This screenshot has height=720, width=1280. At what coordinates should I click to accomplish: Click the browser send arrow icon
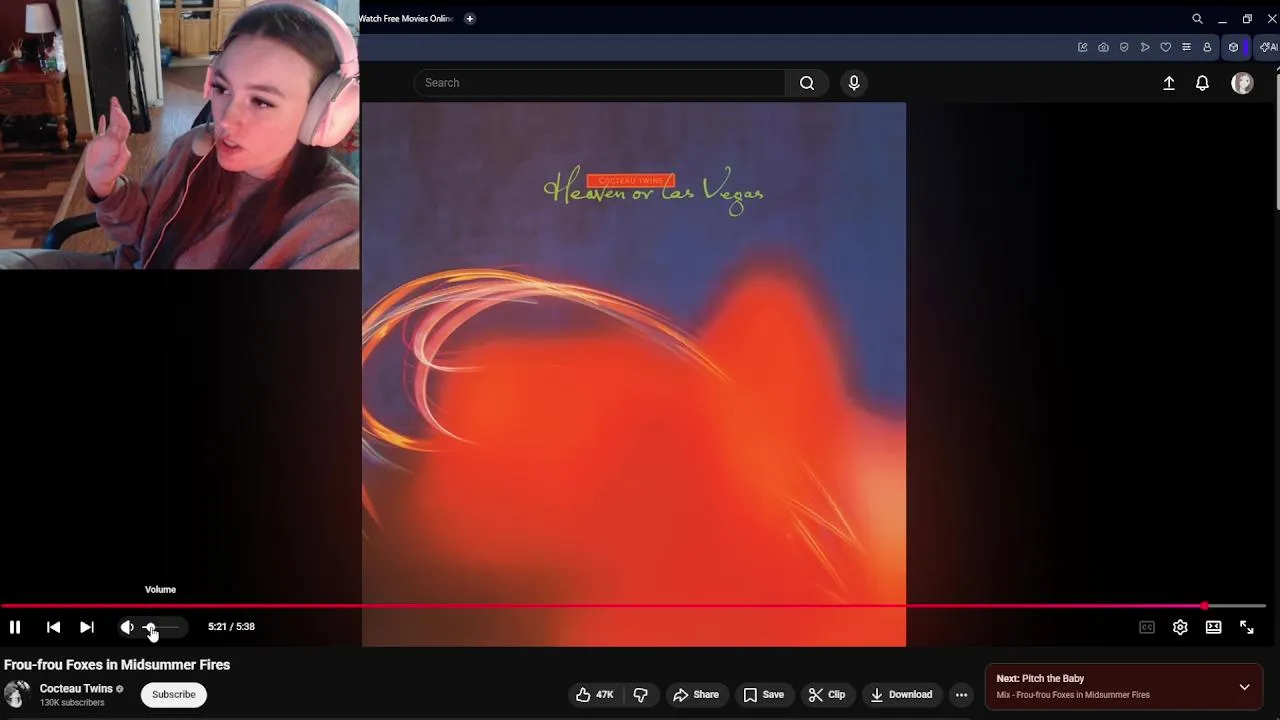1145,47
